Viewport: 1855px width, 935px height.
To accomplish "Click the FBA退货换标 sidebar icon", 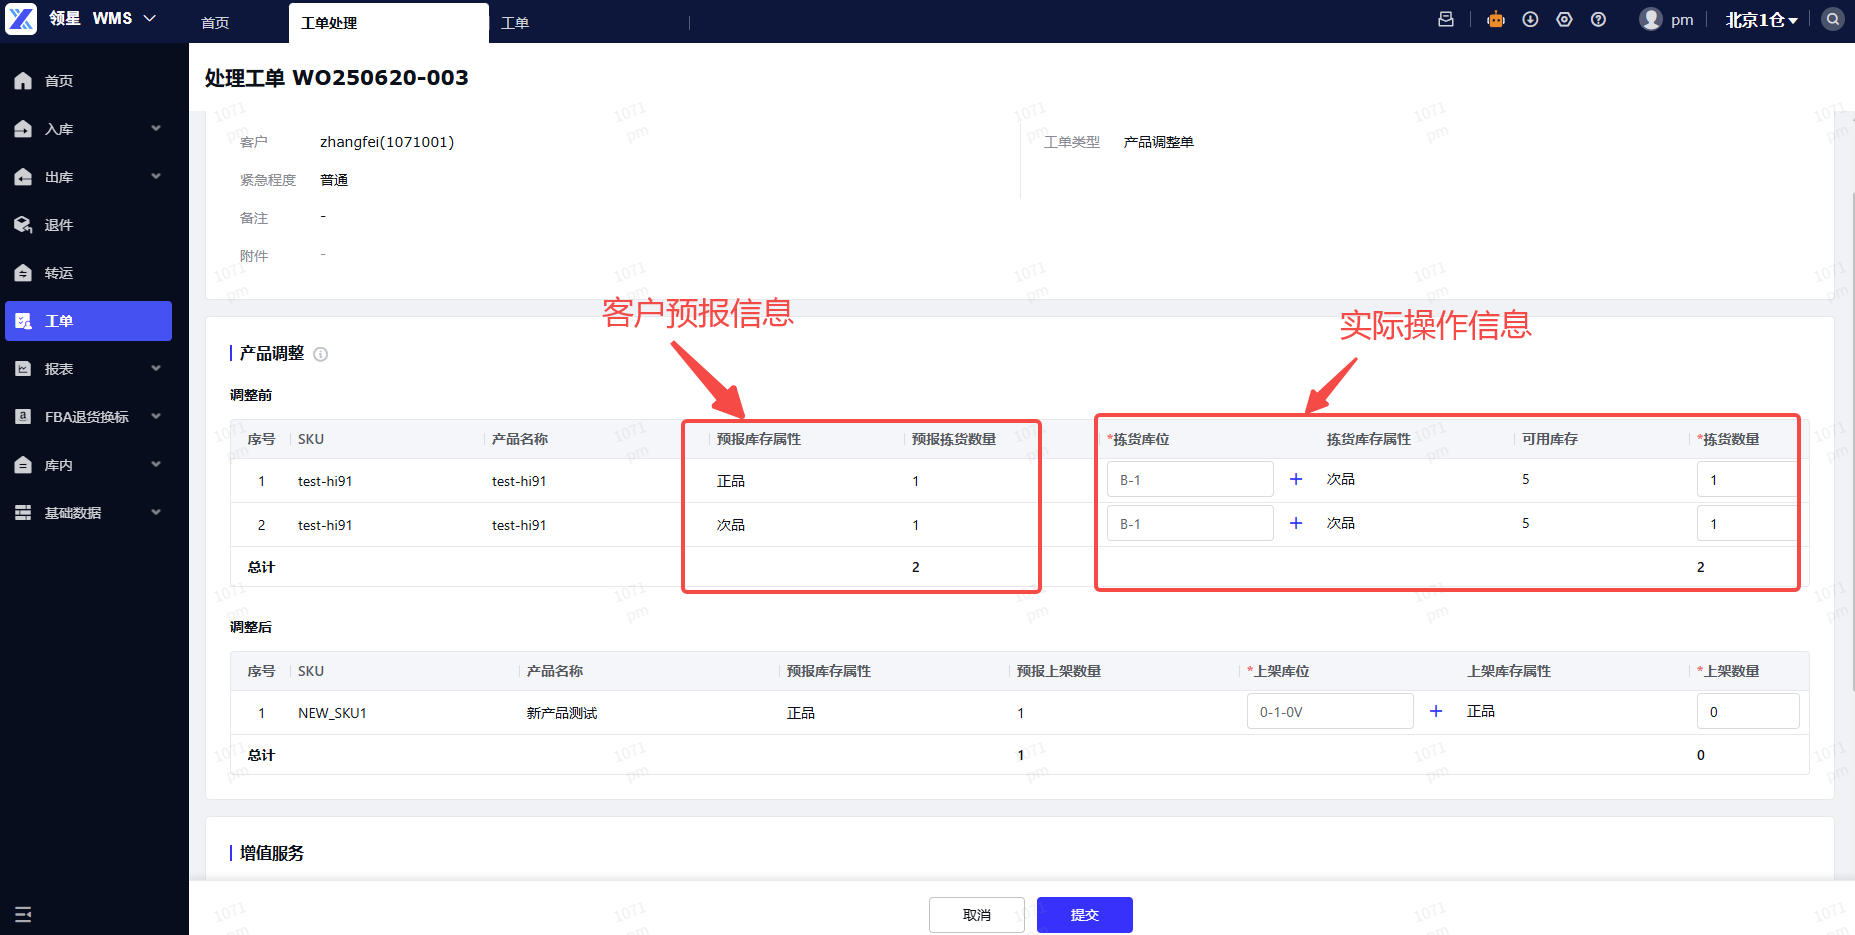I will [x=23, y=417].
